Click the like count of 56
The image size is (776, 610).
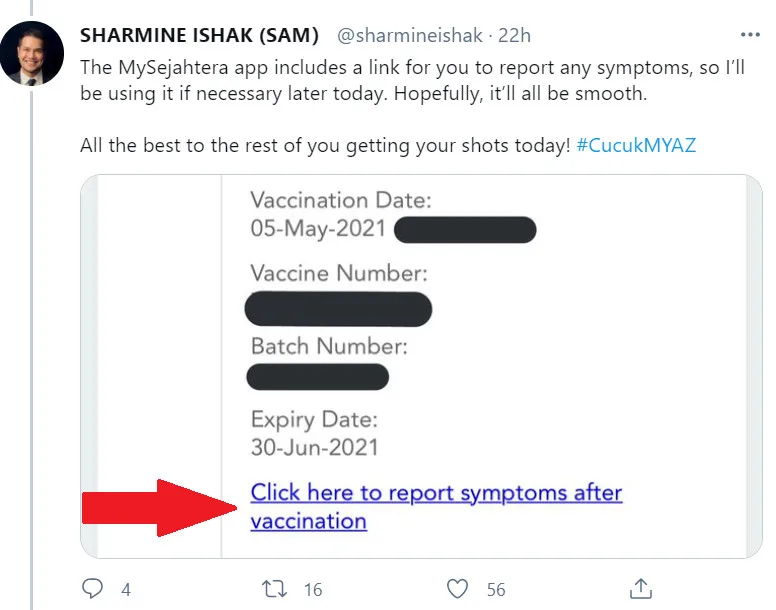point(496,590)
